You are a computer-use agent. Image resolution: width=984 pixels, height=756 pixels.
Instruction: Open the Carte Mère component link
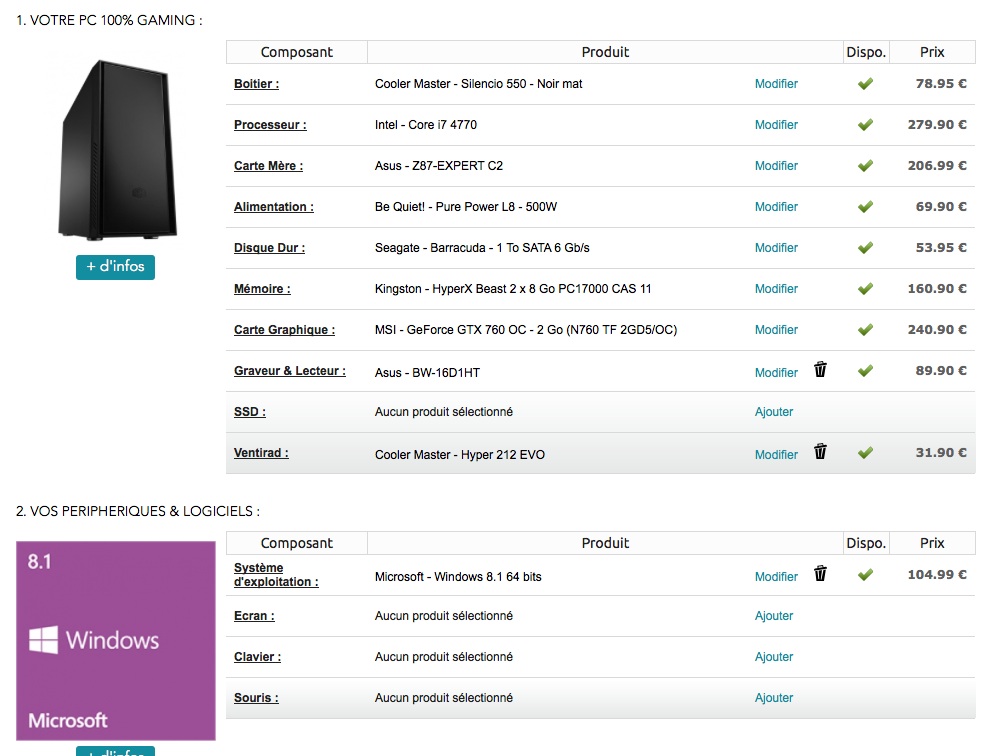pos(269,166)
